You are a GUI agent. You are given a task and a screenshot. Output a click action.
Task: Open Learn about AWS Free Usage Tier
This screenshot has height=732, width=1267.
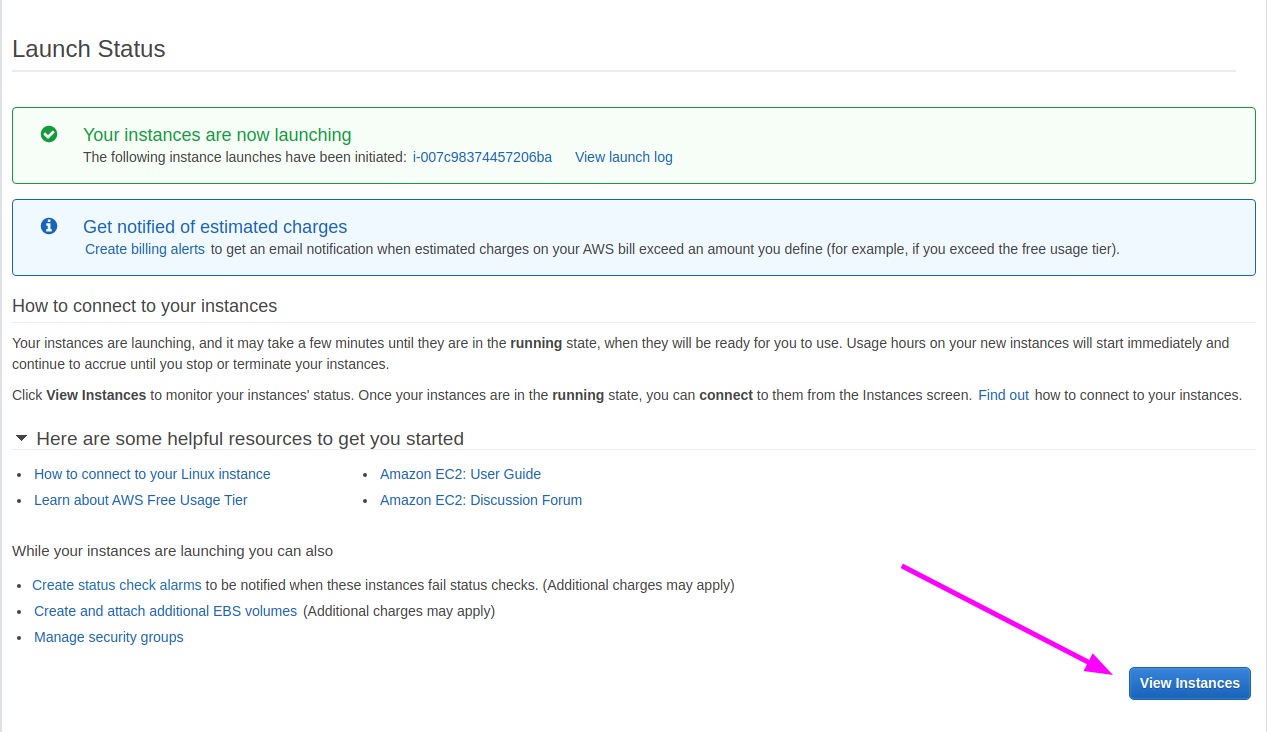point(140,500)
